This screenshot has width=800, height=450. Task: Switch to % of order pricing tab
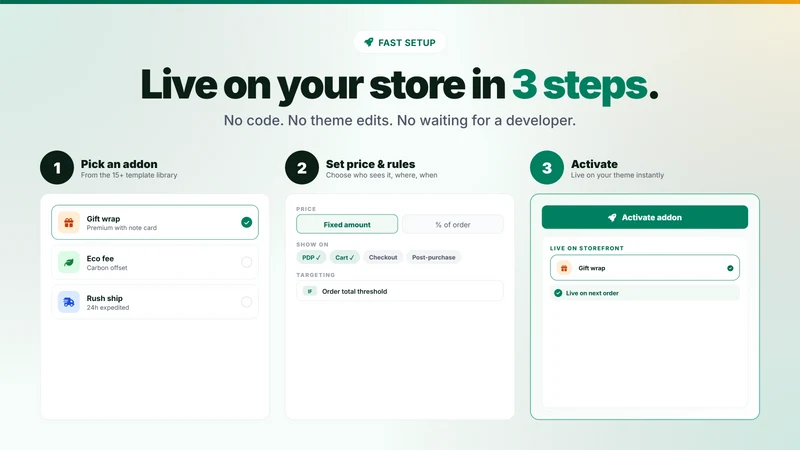click(453, 224)
